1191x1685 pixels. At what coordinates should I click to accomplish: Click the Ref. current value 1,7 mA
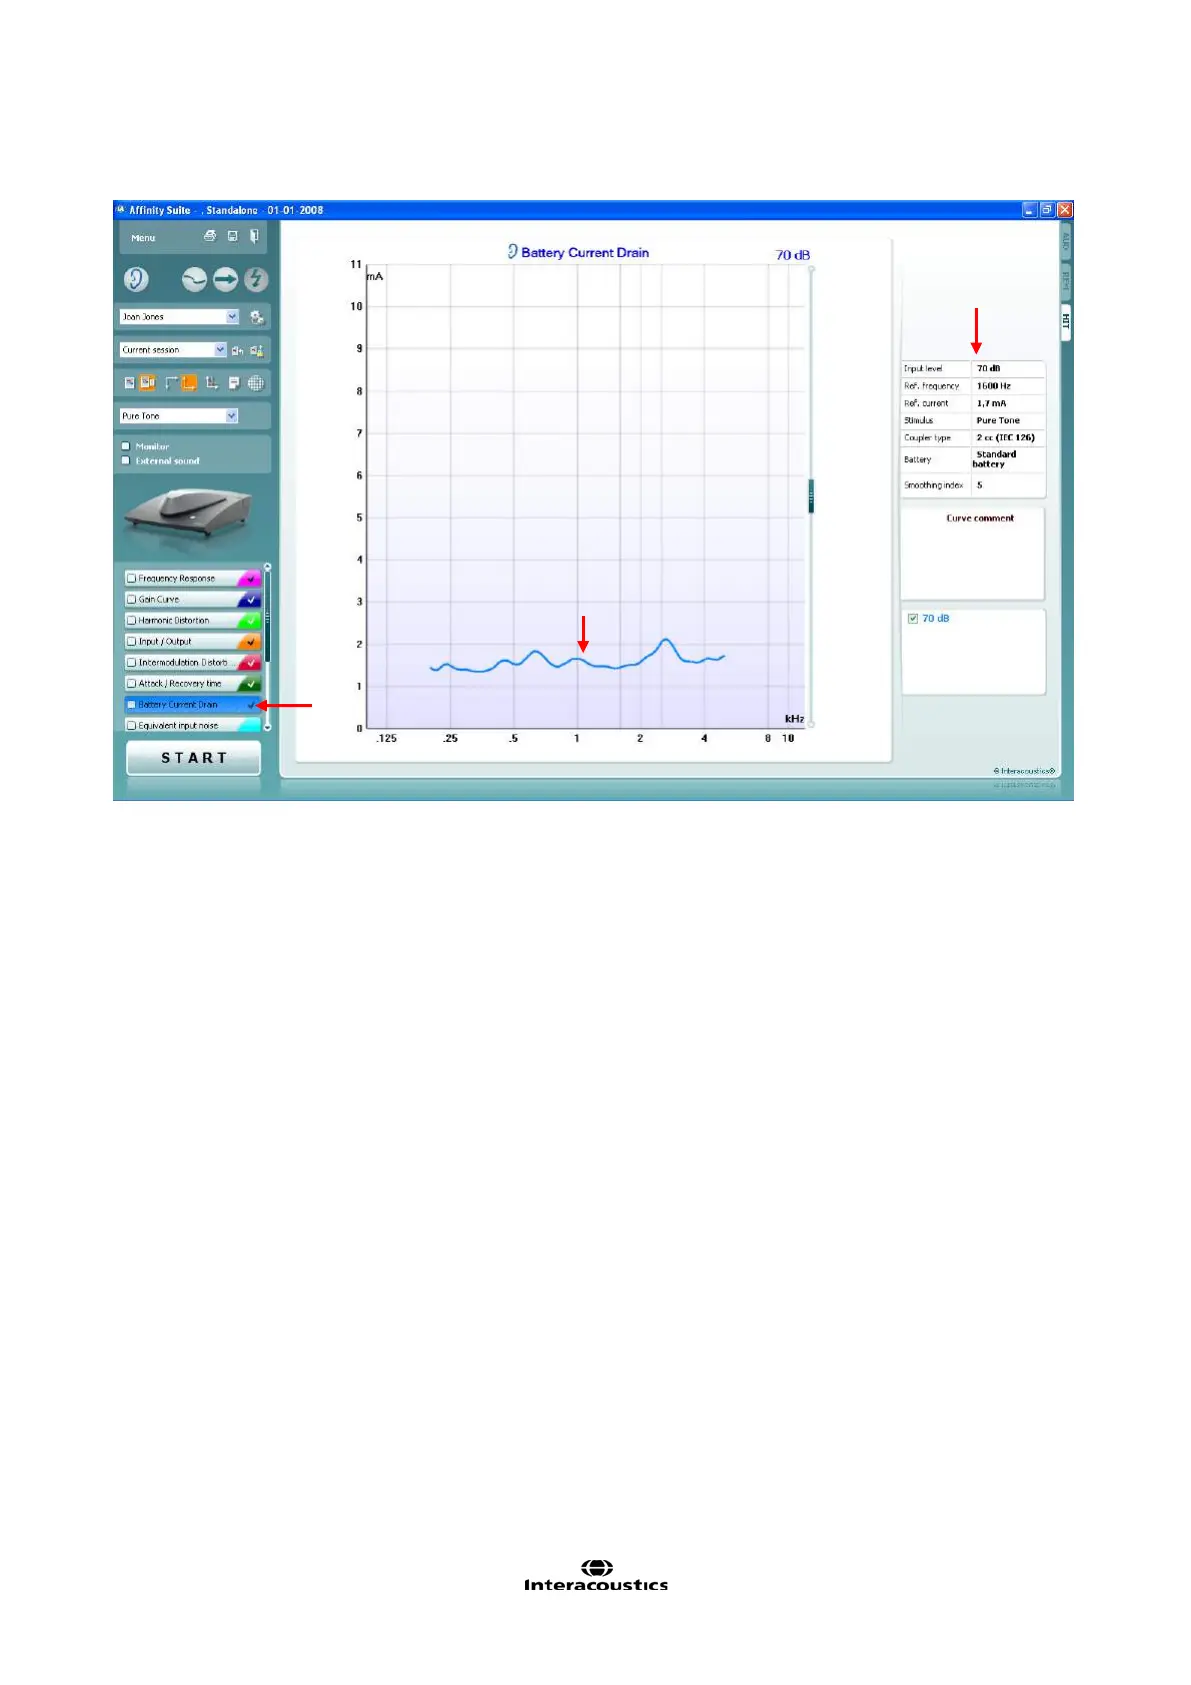(991, 403)
